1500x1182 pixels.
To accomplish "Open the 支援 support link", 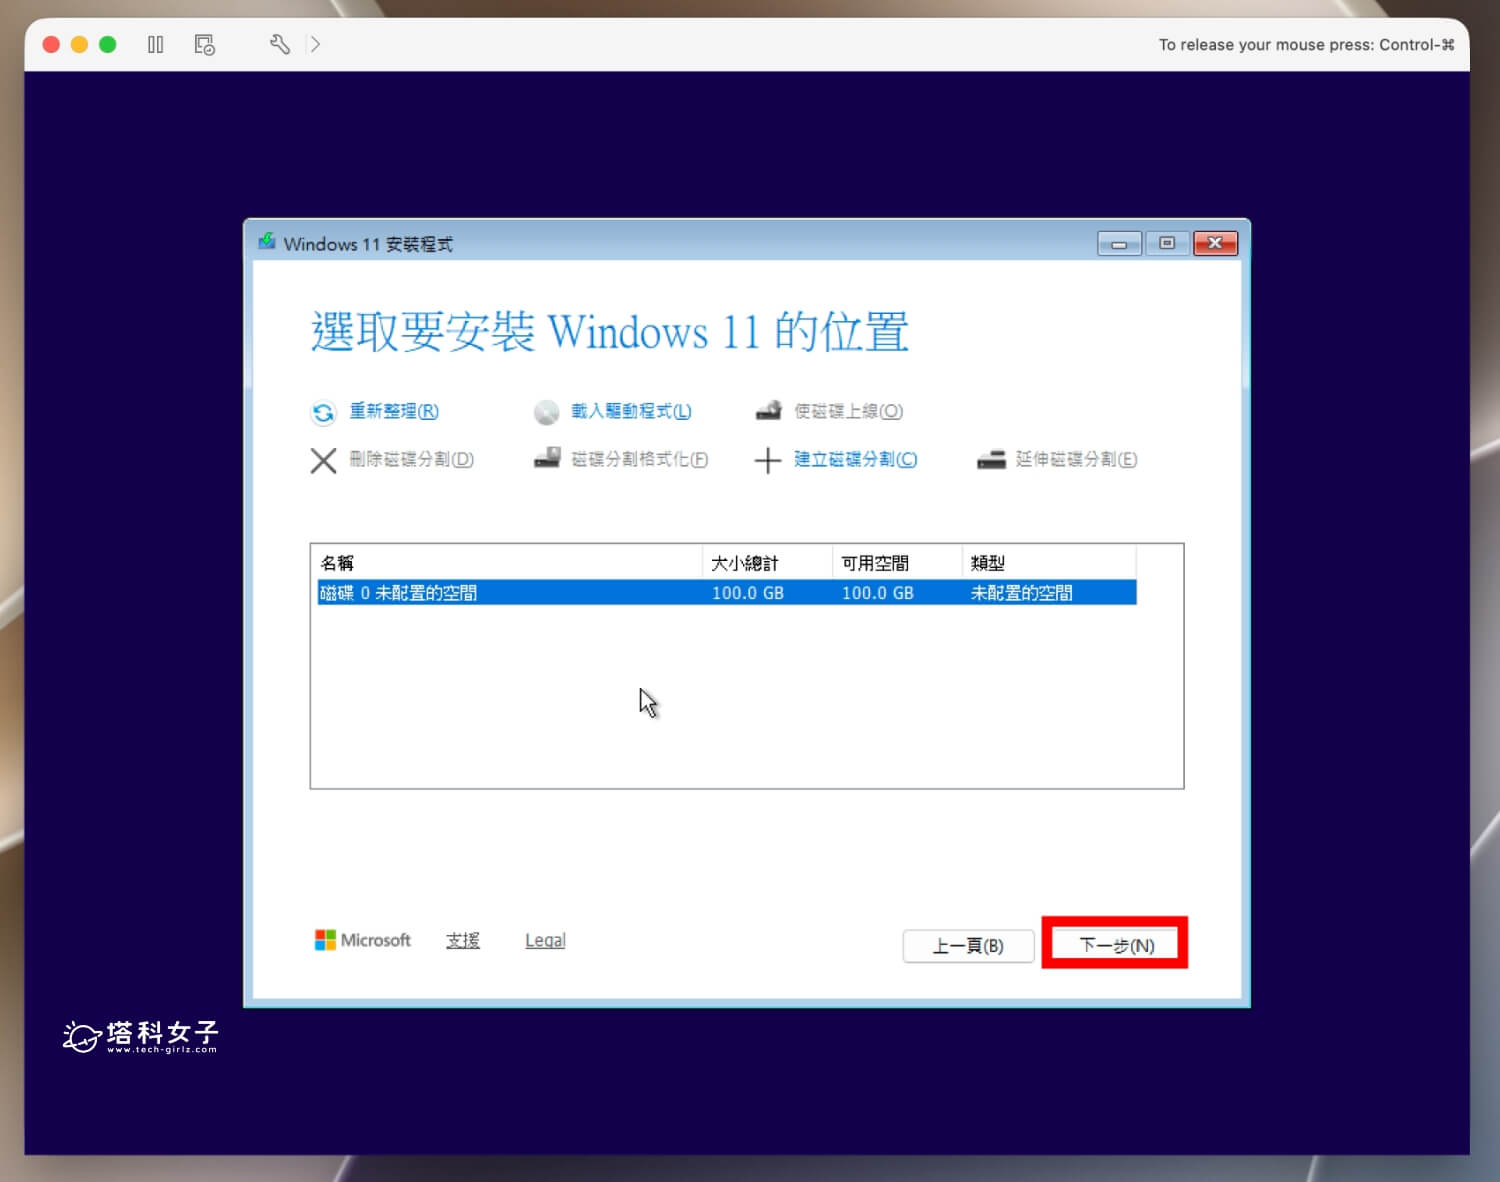I will click(x=463, y=940).
